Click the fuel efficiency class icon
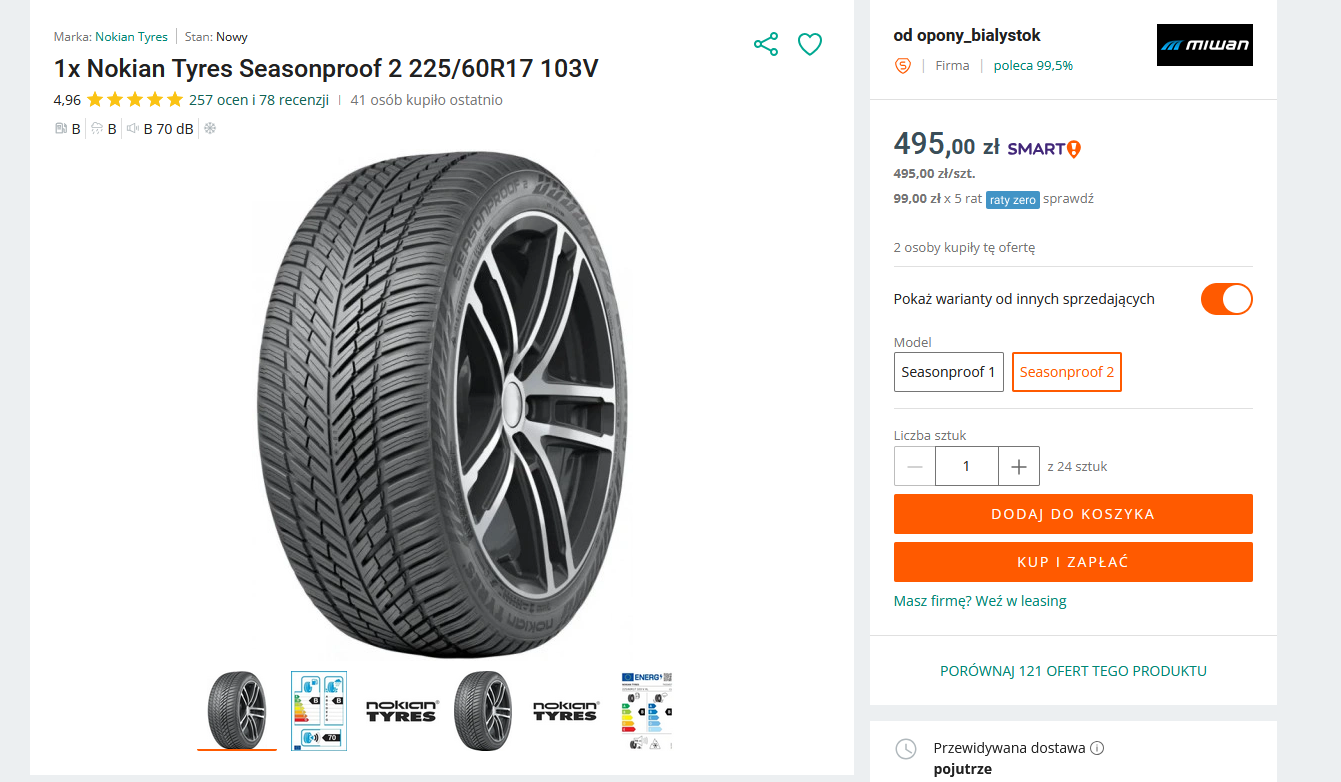1341x782 pixels. tap(61, 128)
